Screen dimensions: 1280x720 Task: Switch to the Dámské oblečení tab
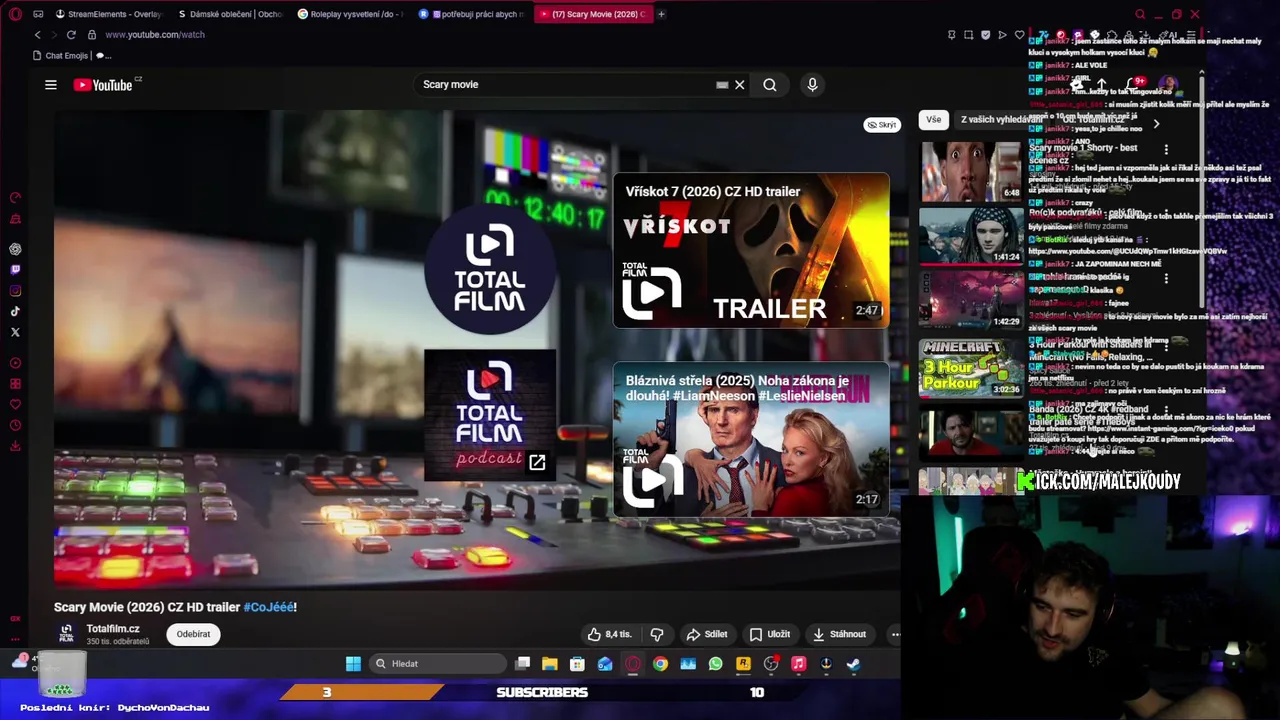pyautogui.click(x=230, y=14)
